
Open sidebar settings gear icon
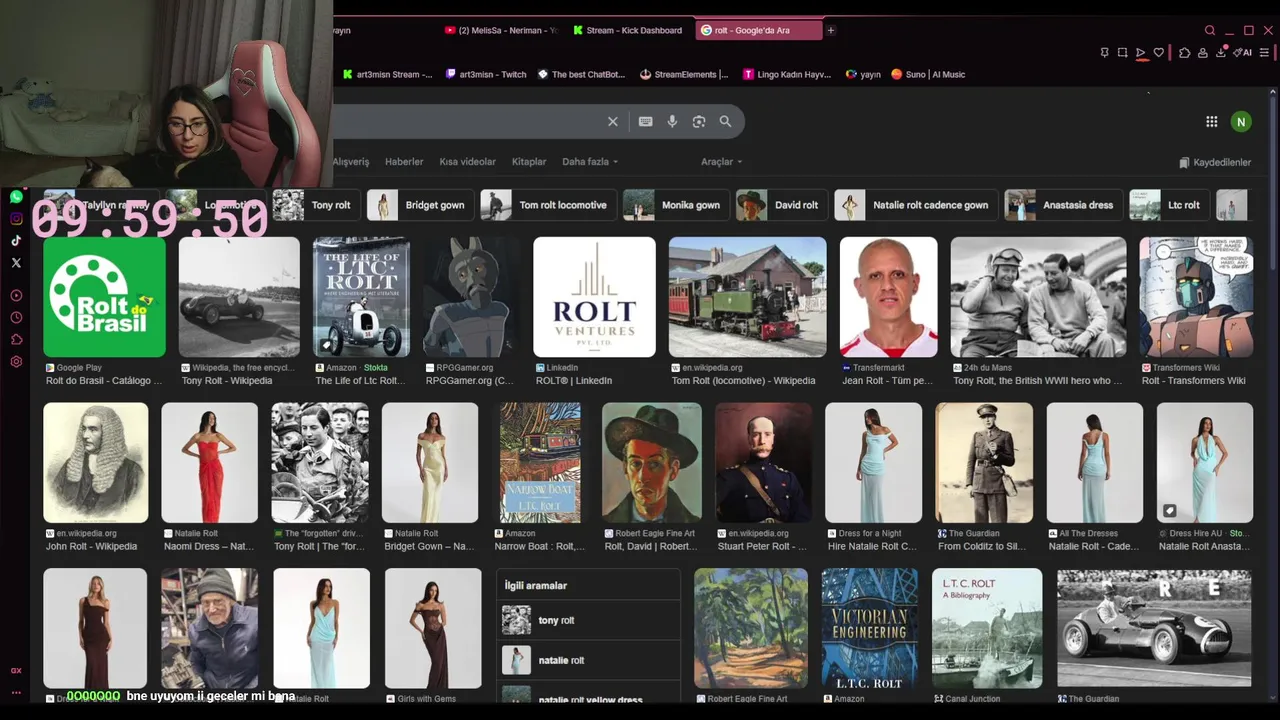16,361
